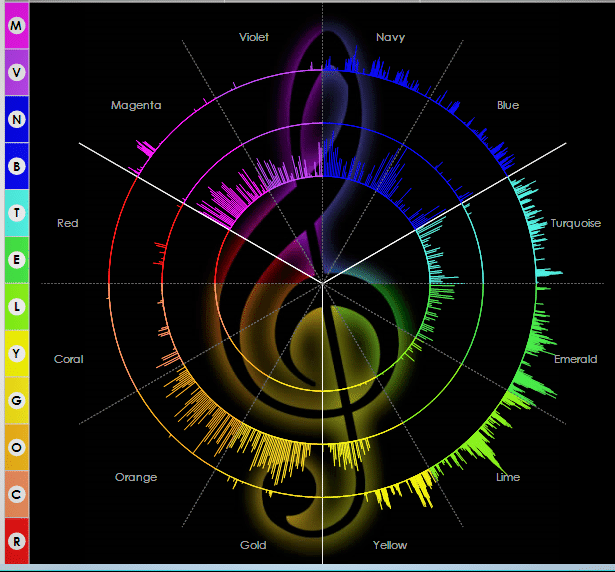Select the turquoise T sidebar button

click(16, 213)
